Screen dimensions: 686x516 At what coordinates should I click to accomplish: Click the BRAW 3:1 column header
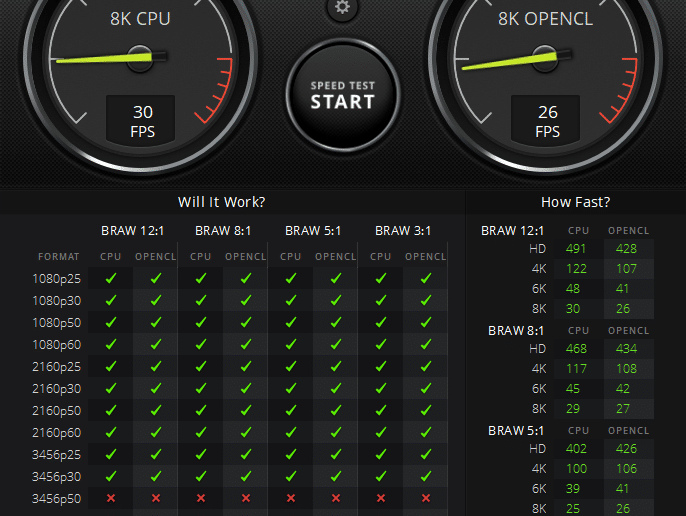tap(403, 231)
